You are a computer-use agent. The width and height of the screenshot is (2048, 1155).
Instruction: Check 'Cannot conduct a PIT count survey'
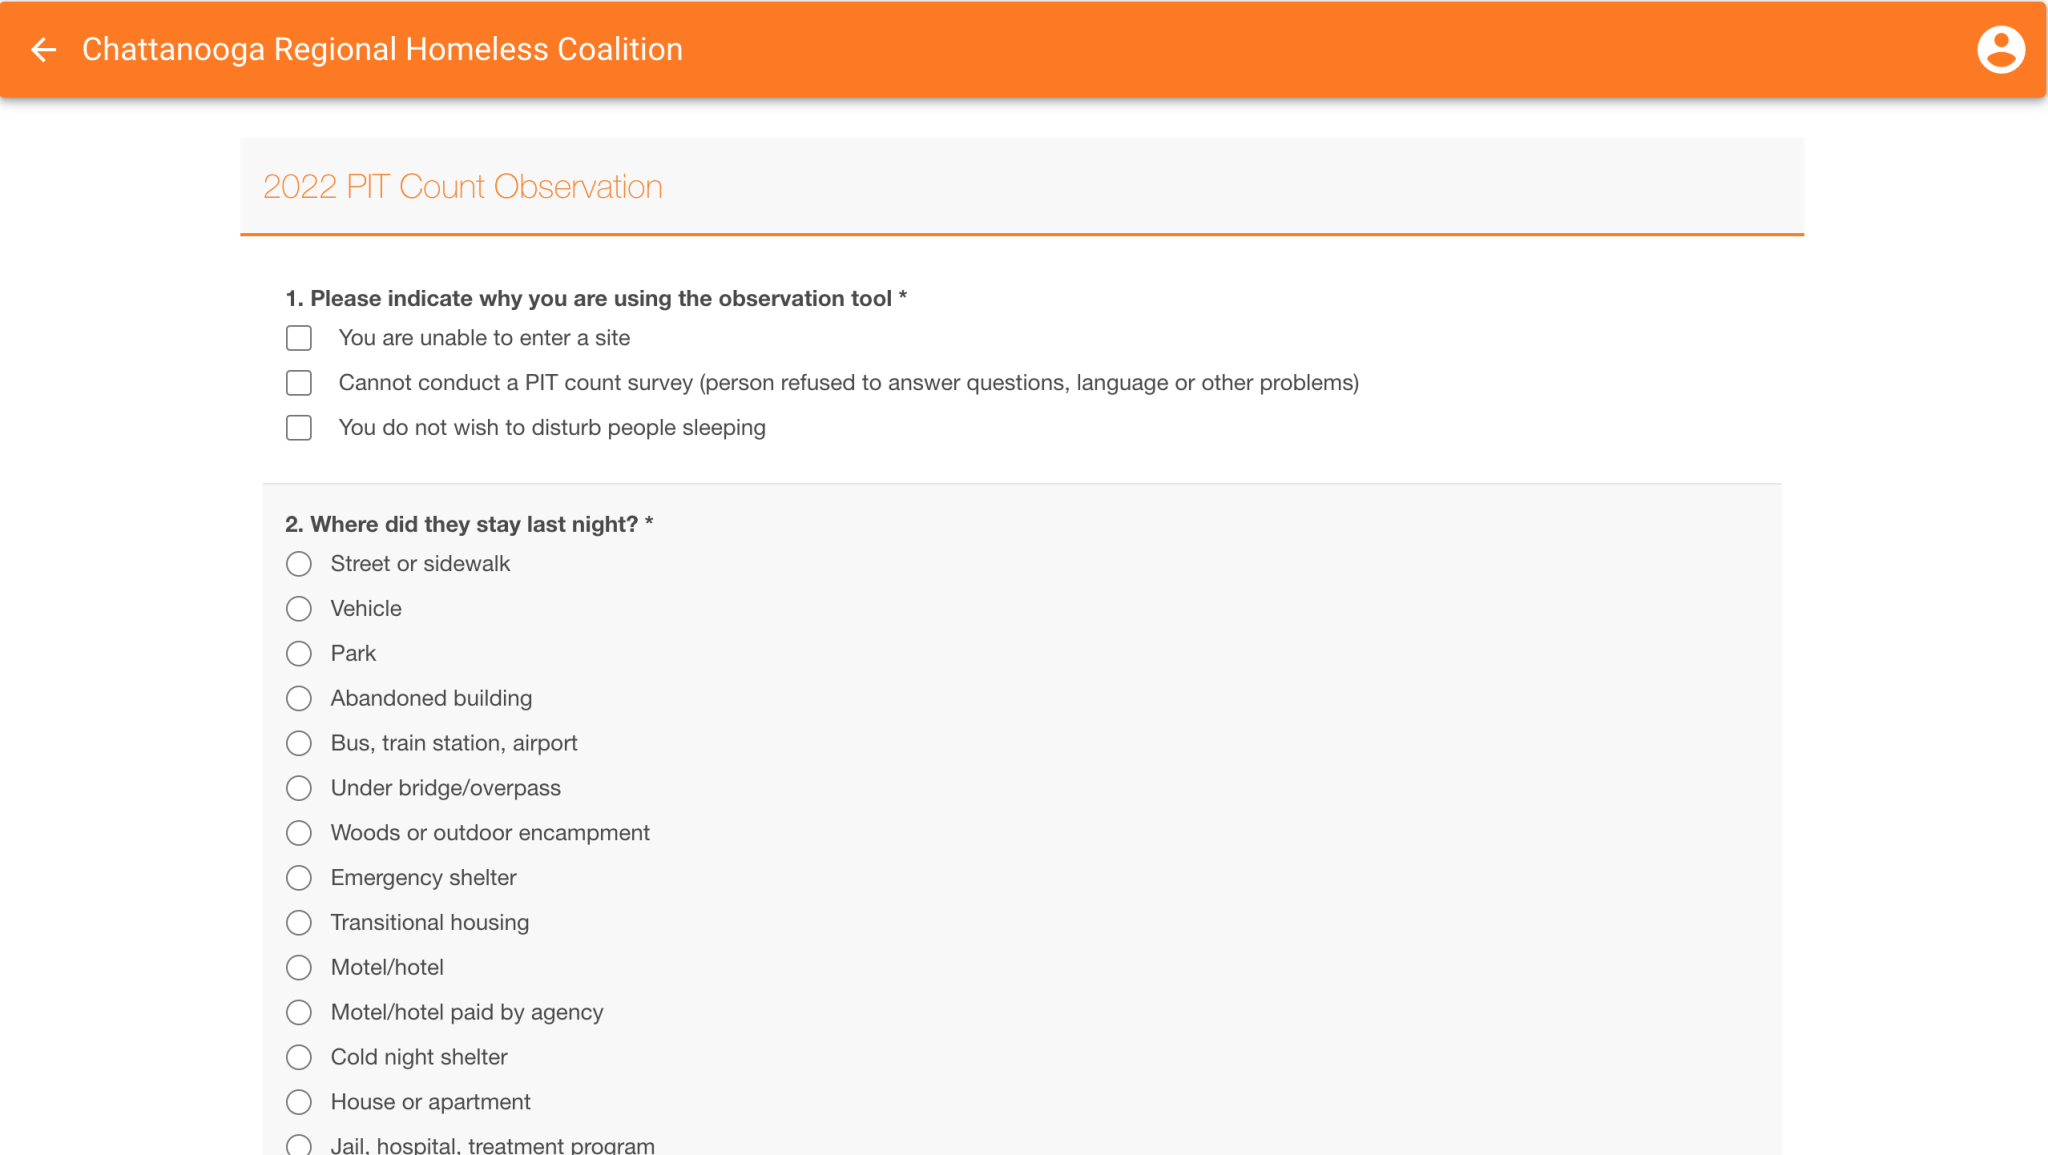point(298,383)
